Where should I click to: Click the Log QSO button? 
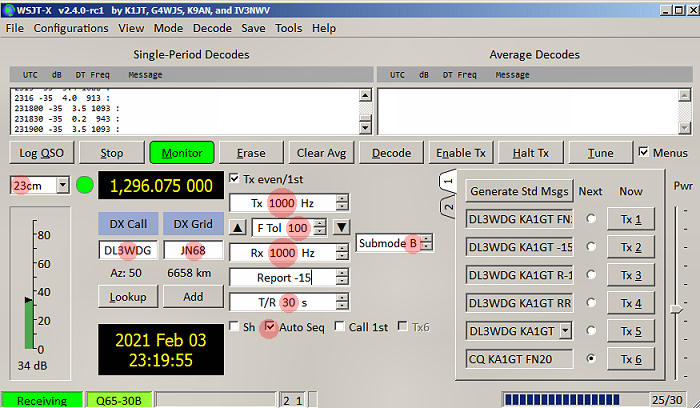point(42,153)
